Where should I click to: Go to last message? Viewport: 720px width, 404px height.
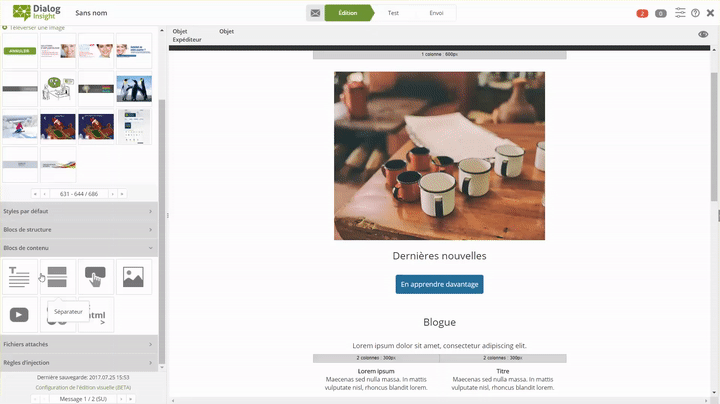130,399
